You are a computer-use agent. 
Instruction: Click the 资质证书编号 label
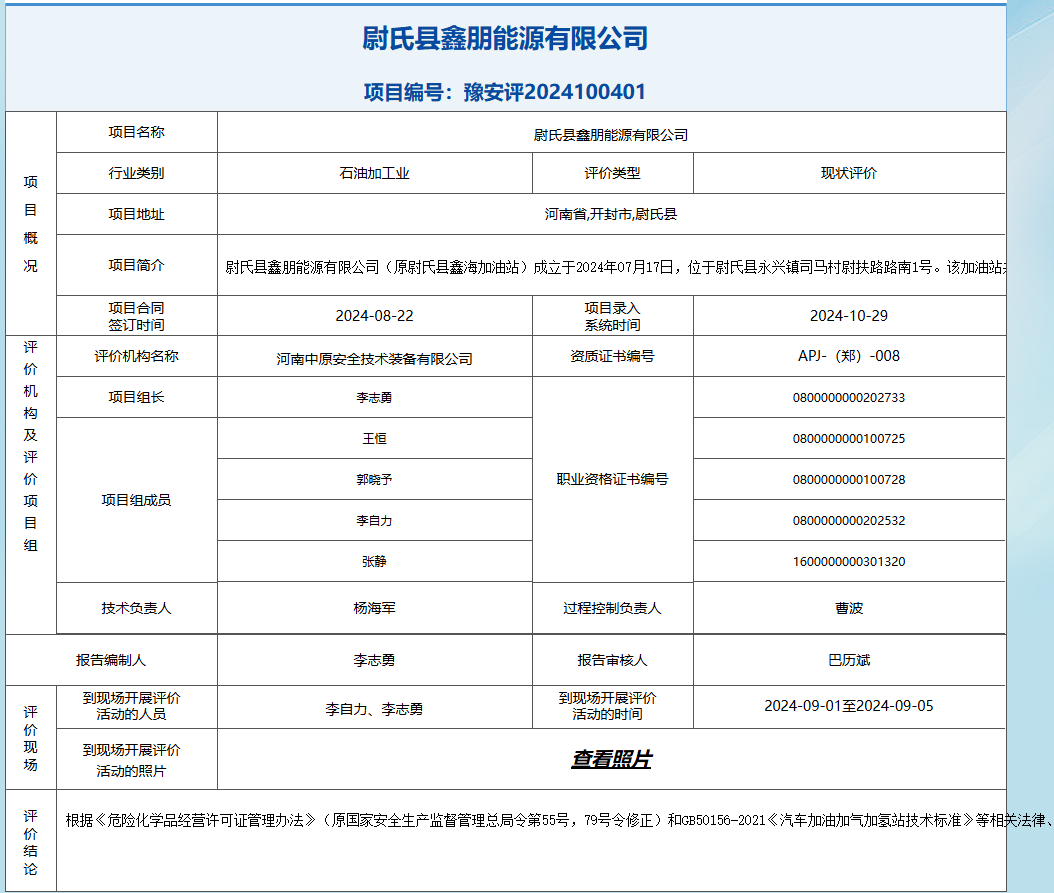coord(612,356)
